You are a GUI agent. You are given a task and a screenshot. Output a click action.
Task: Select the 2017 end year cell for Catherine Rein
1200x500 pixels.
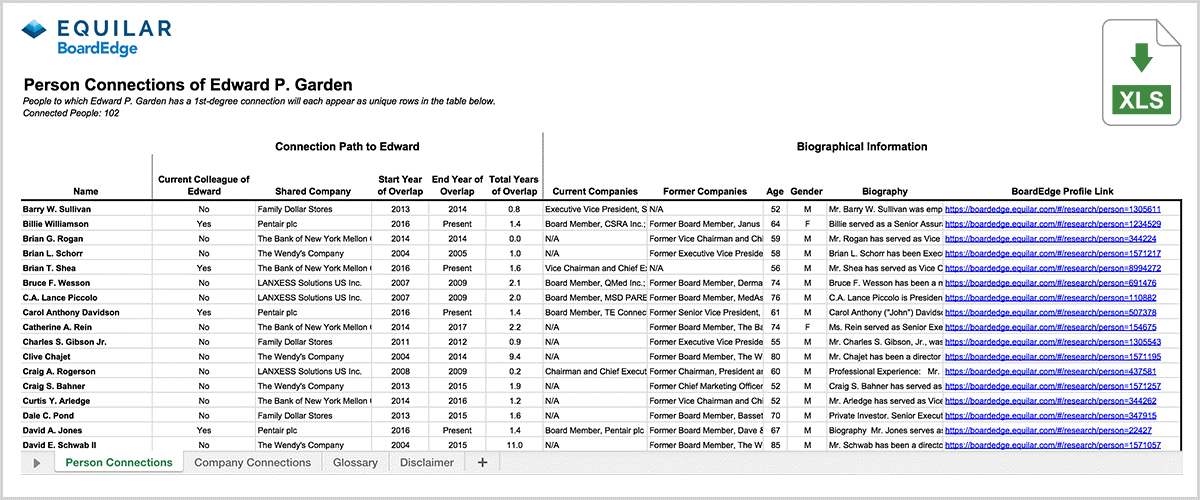457,327
